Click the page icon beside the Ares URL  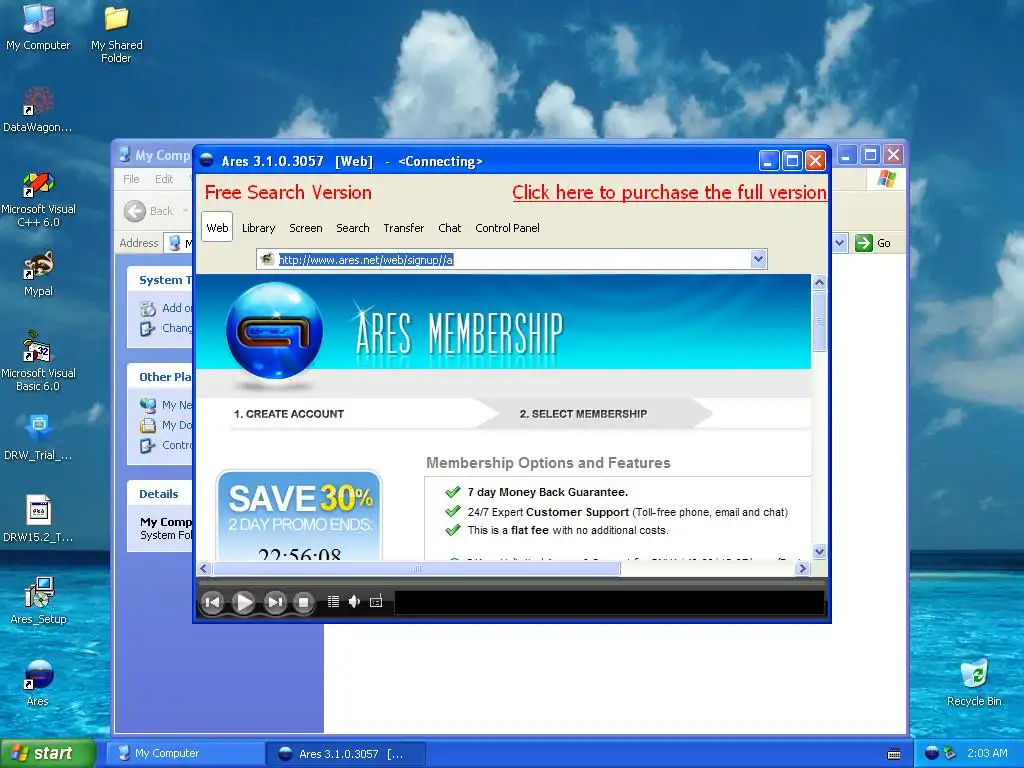266,259
